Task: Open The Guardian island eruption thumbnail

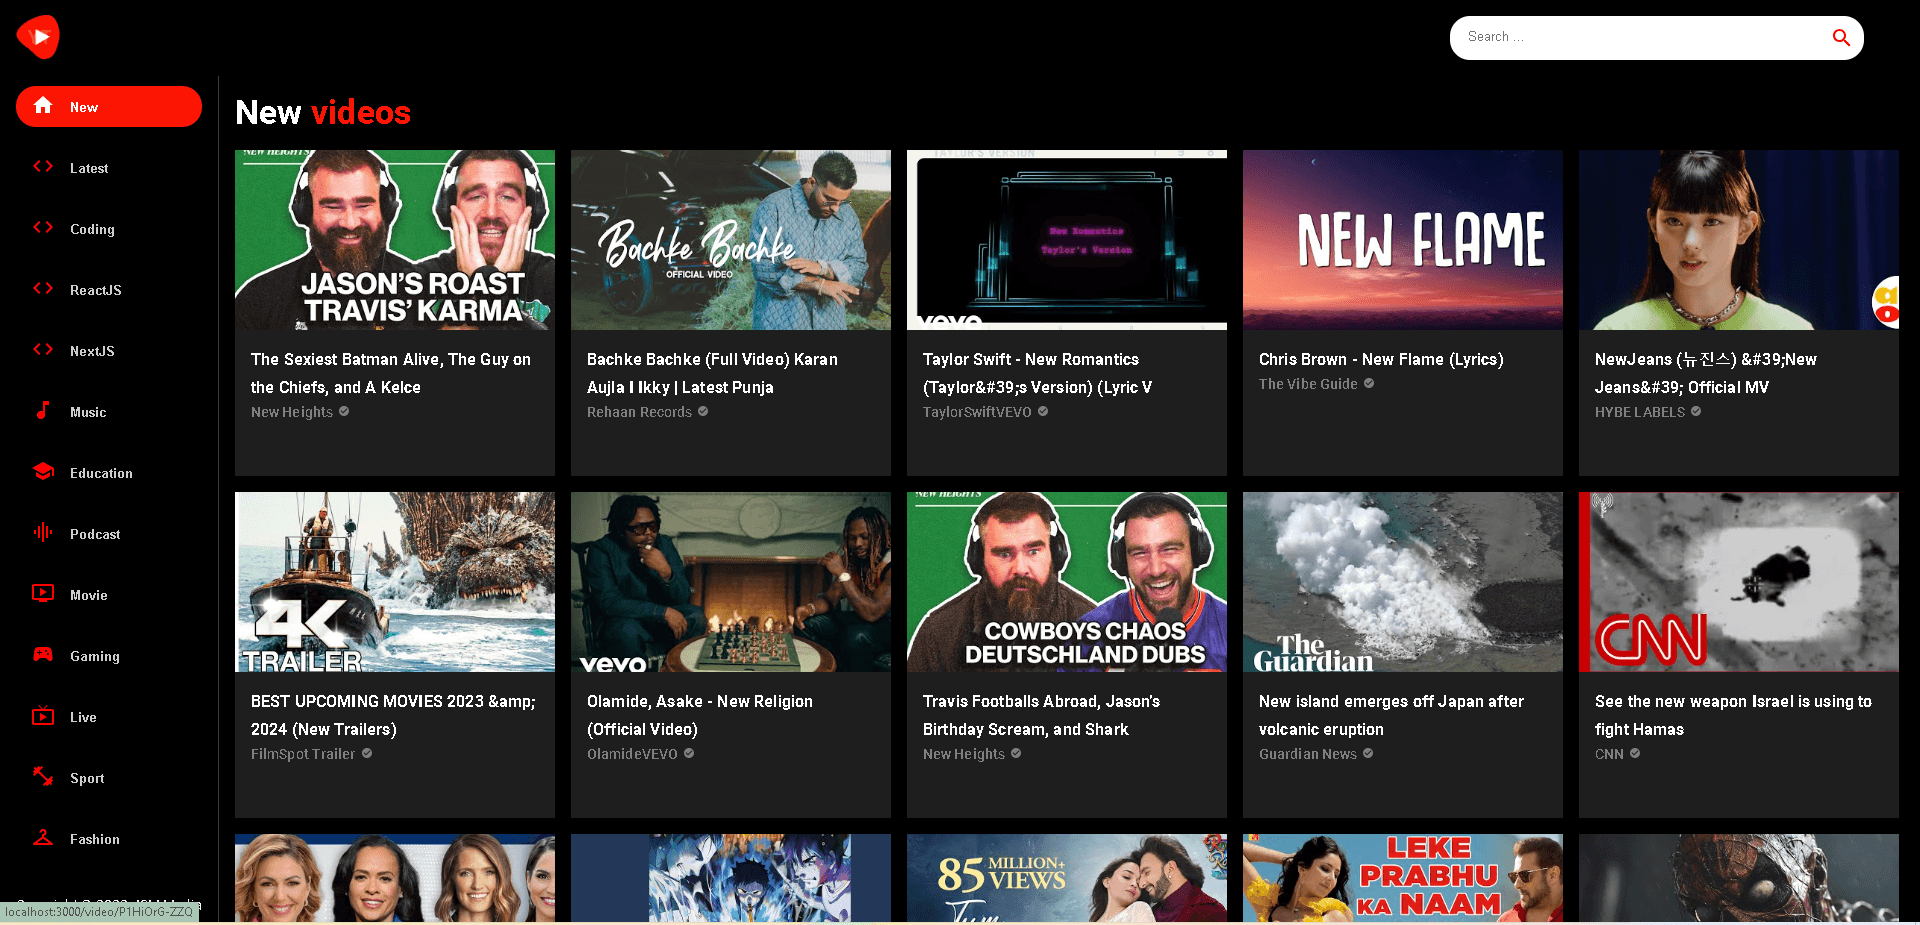Action: pyautogui.click(x=1403, y=582)
